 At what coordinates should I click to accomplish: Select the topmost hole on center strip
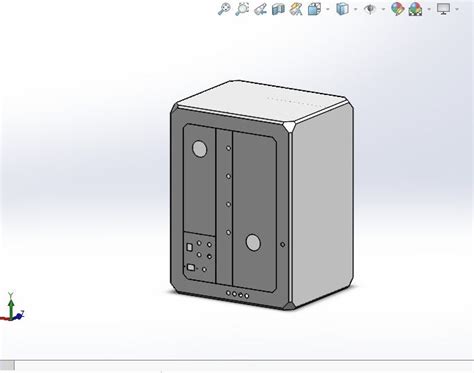pyautogui.click(x=229, y=148)
